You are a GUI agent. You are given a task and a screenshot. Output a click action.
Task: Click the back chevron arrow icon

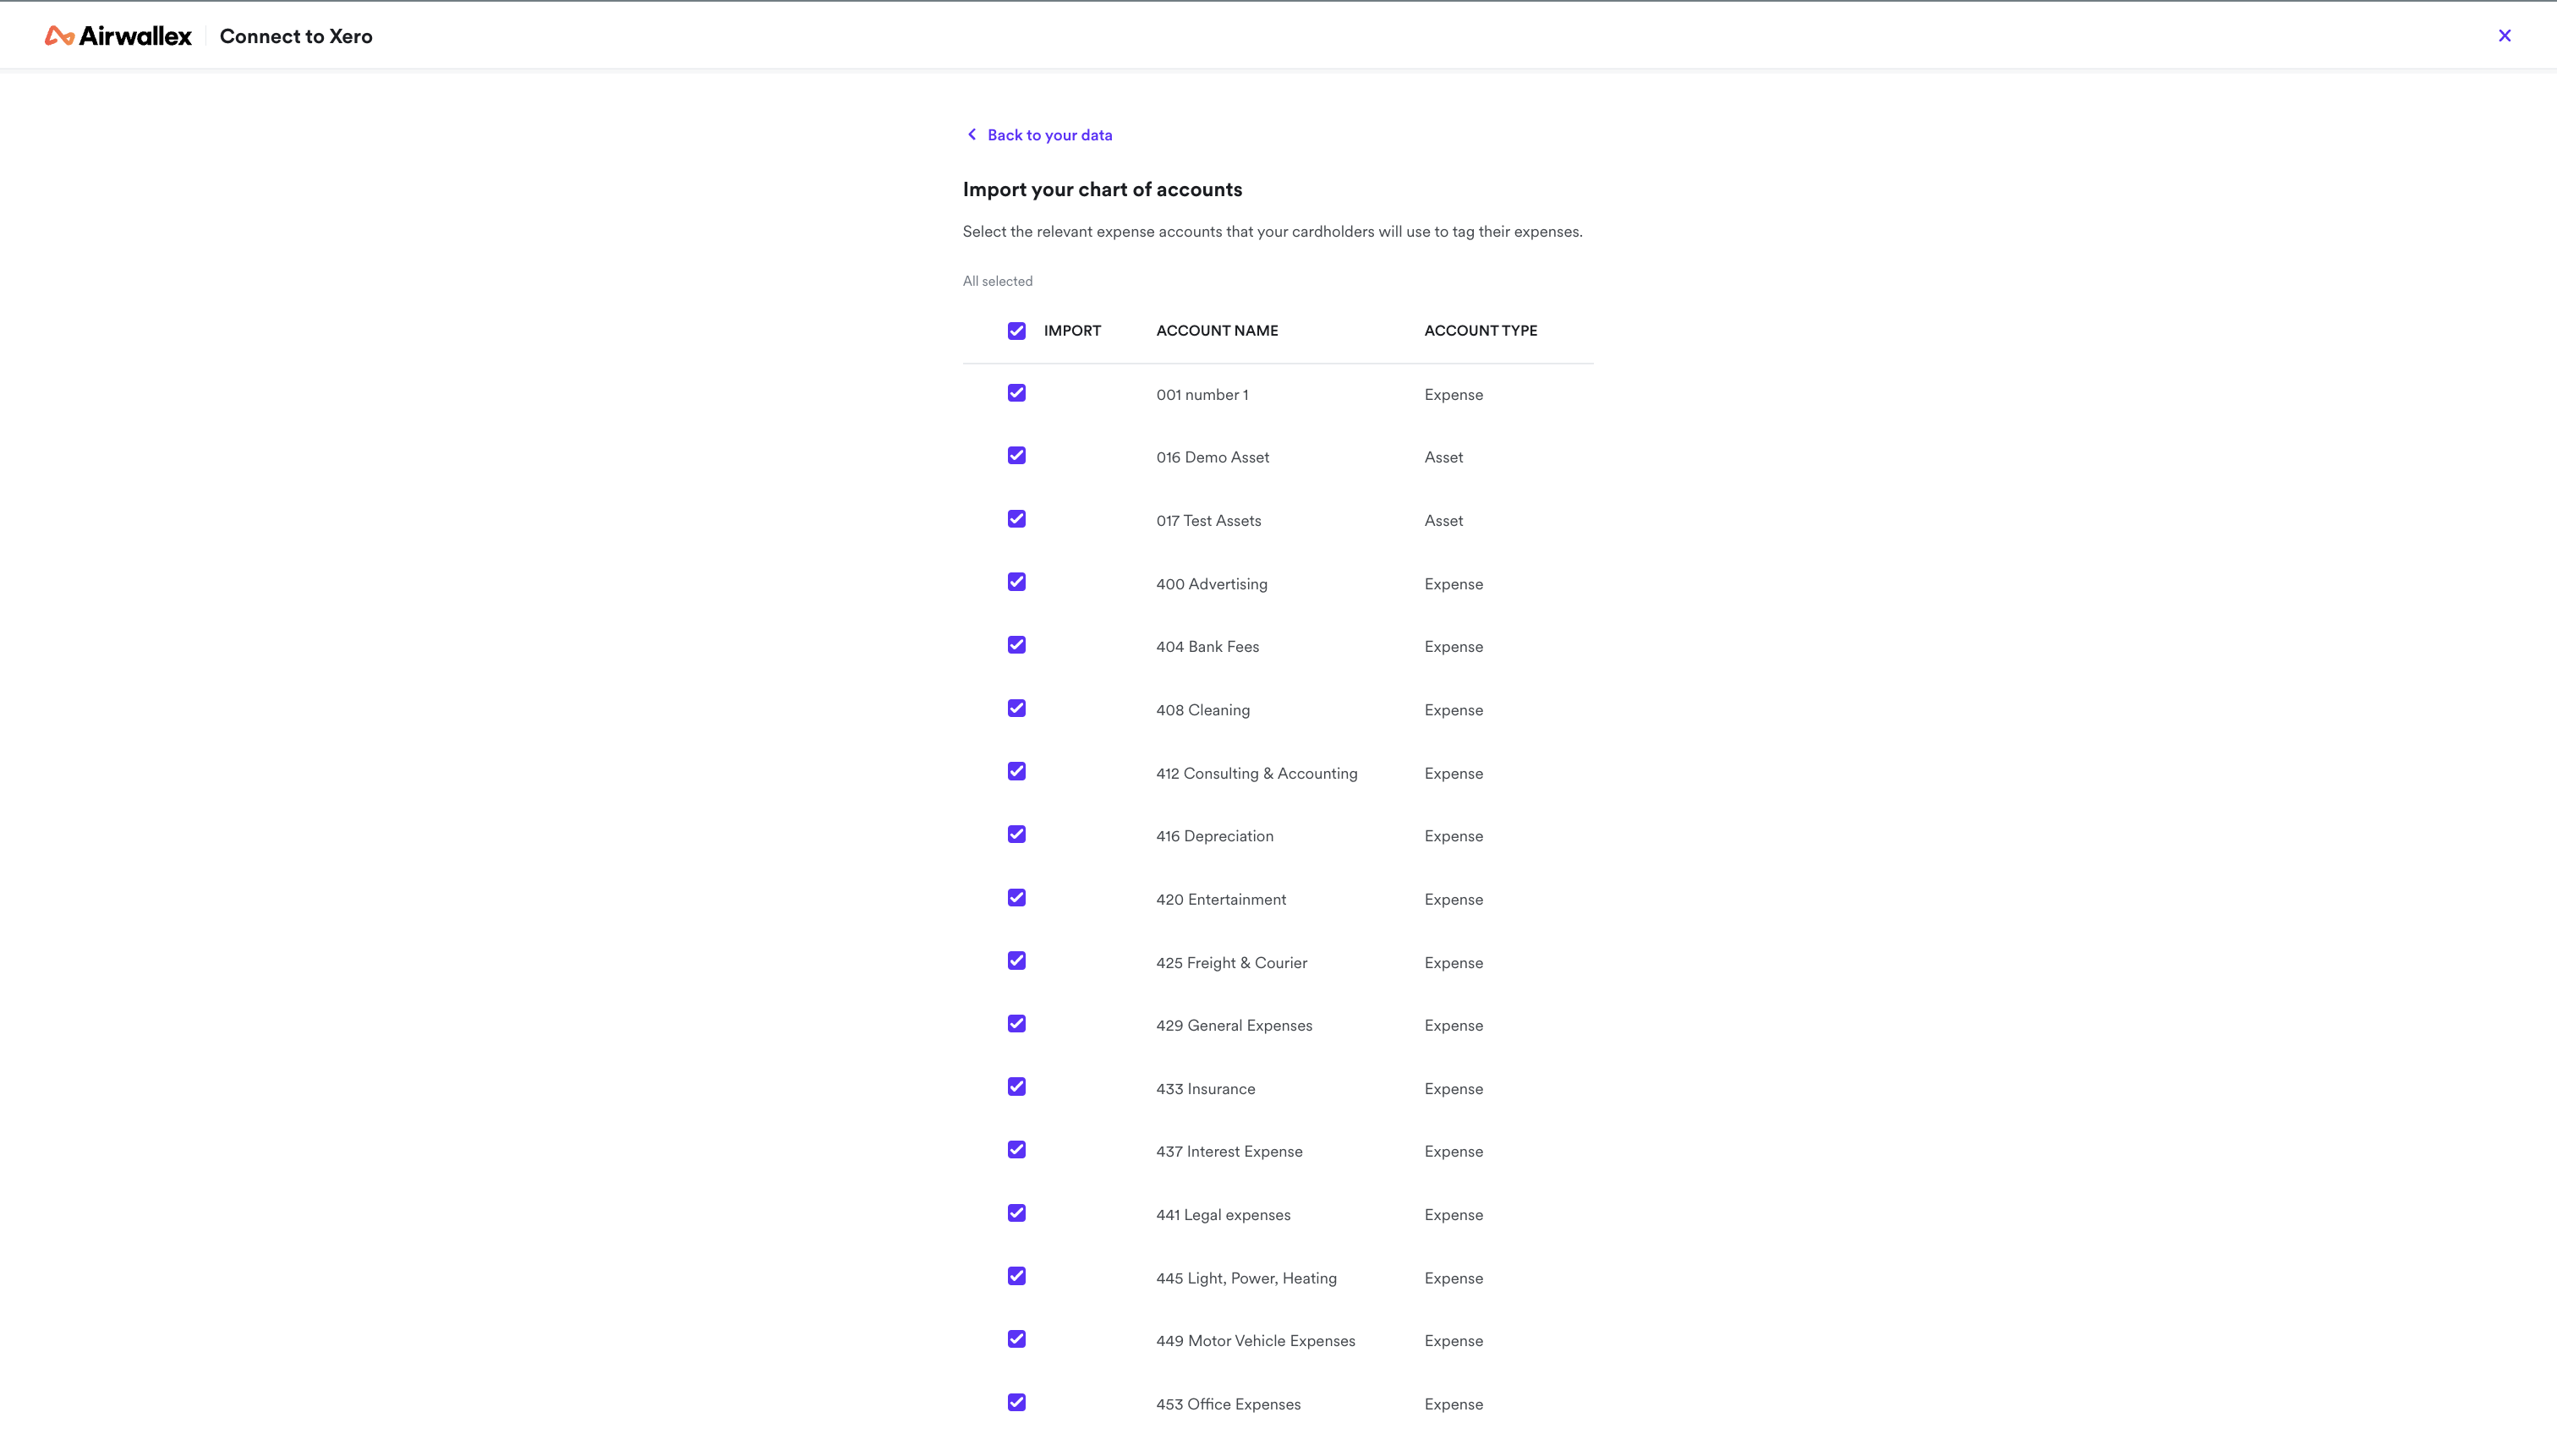(x=971, y=134)
